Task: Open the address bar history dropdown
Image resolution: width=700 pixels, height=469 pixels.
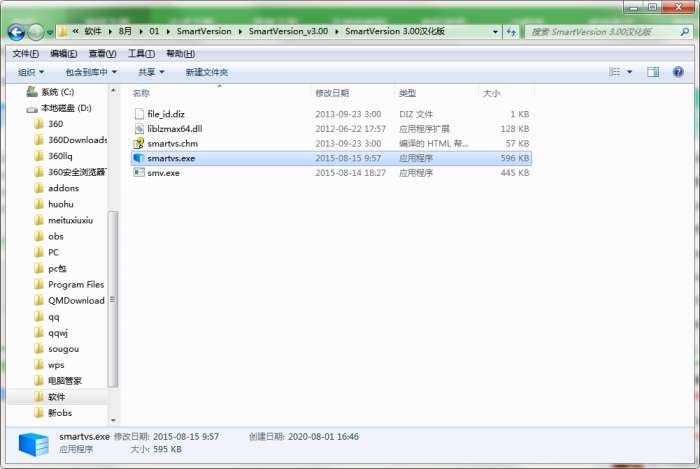Action: pos(495,32)
